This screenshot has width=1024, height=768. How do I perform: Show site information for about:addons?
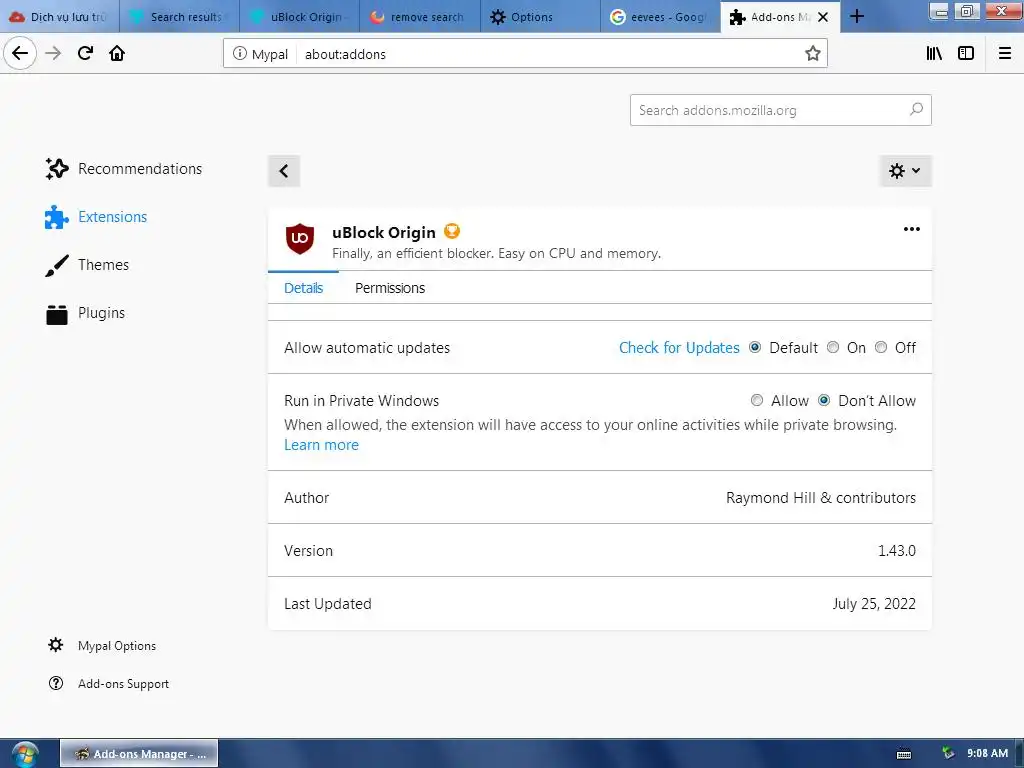pos(240,54)
